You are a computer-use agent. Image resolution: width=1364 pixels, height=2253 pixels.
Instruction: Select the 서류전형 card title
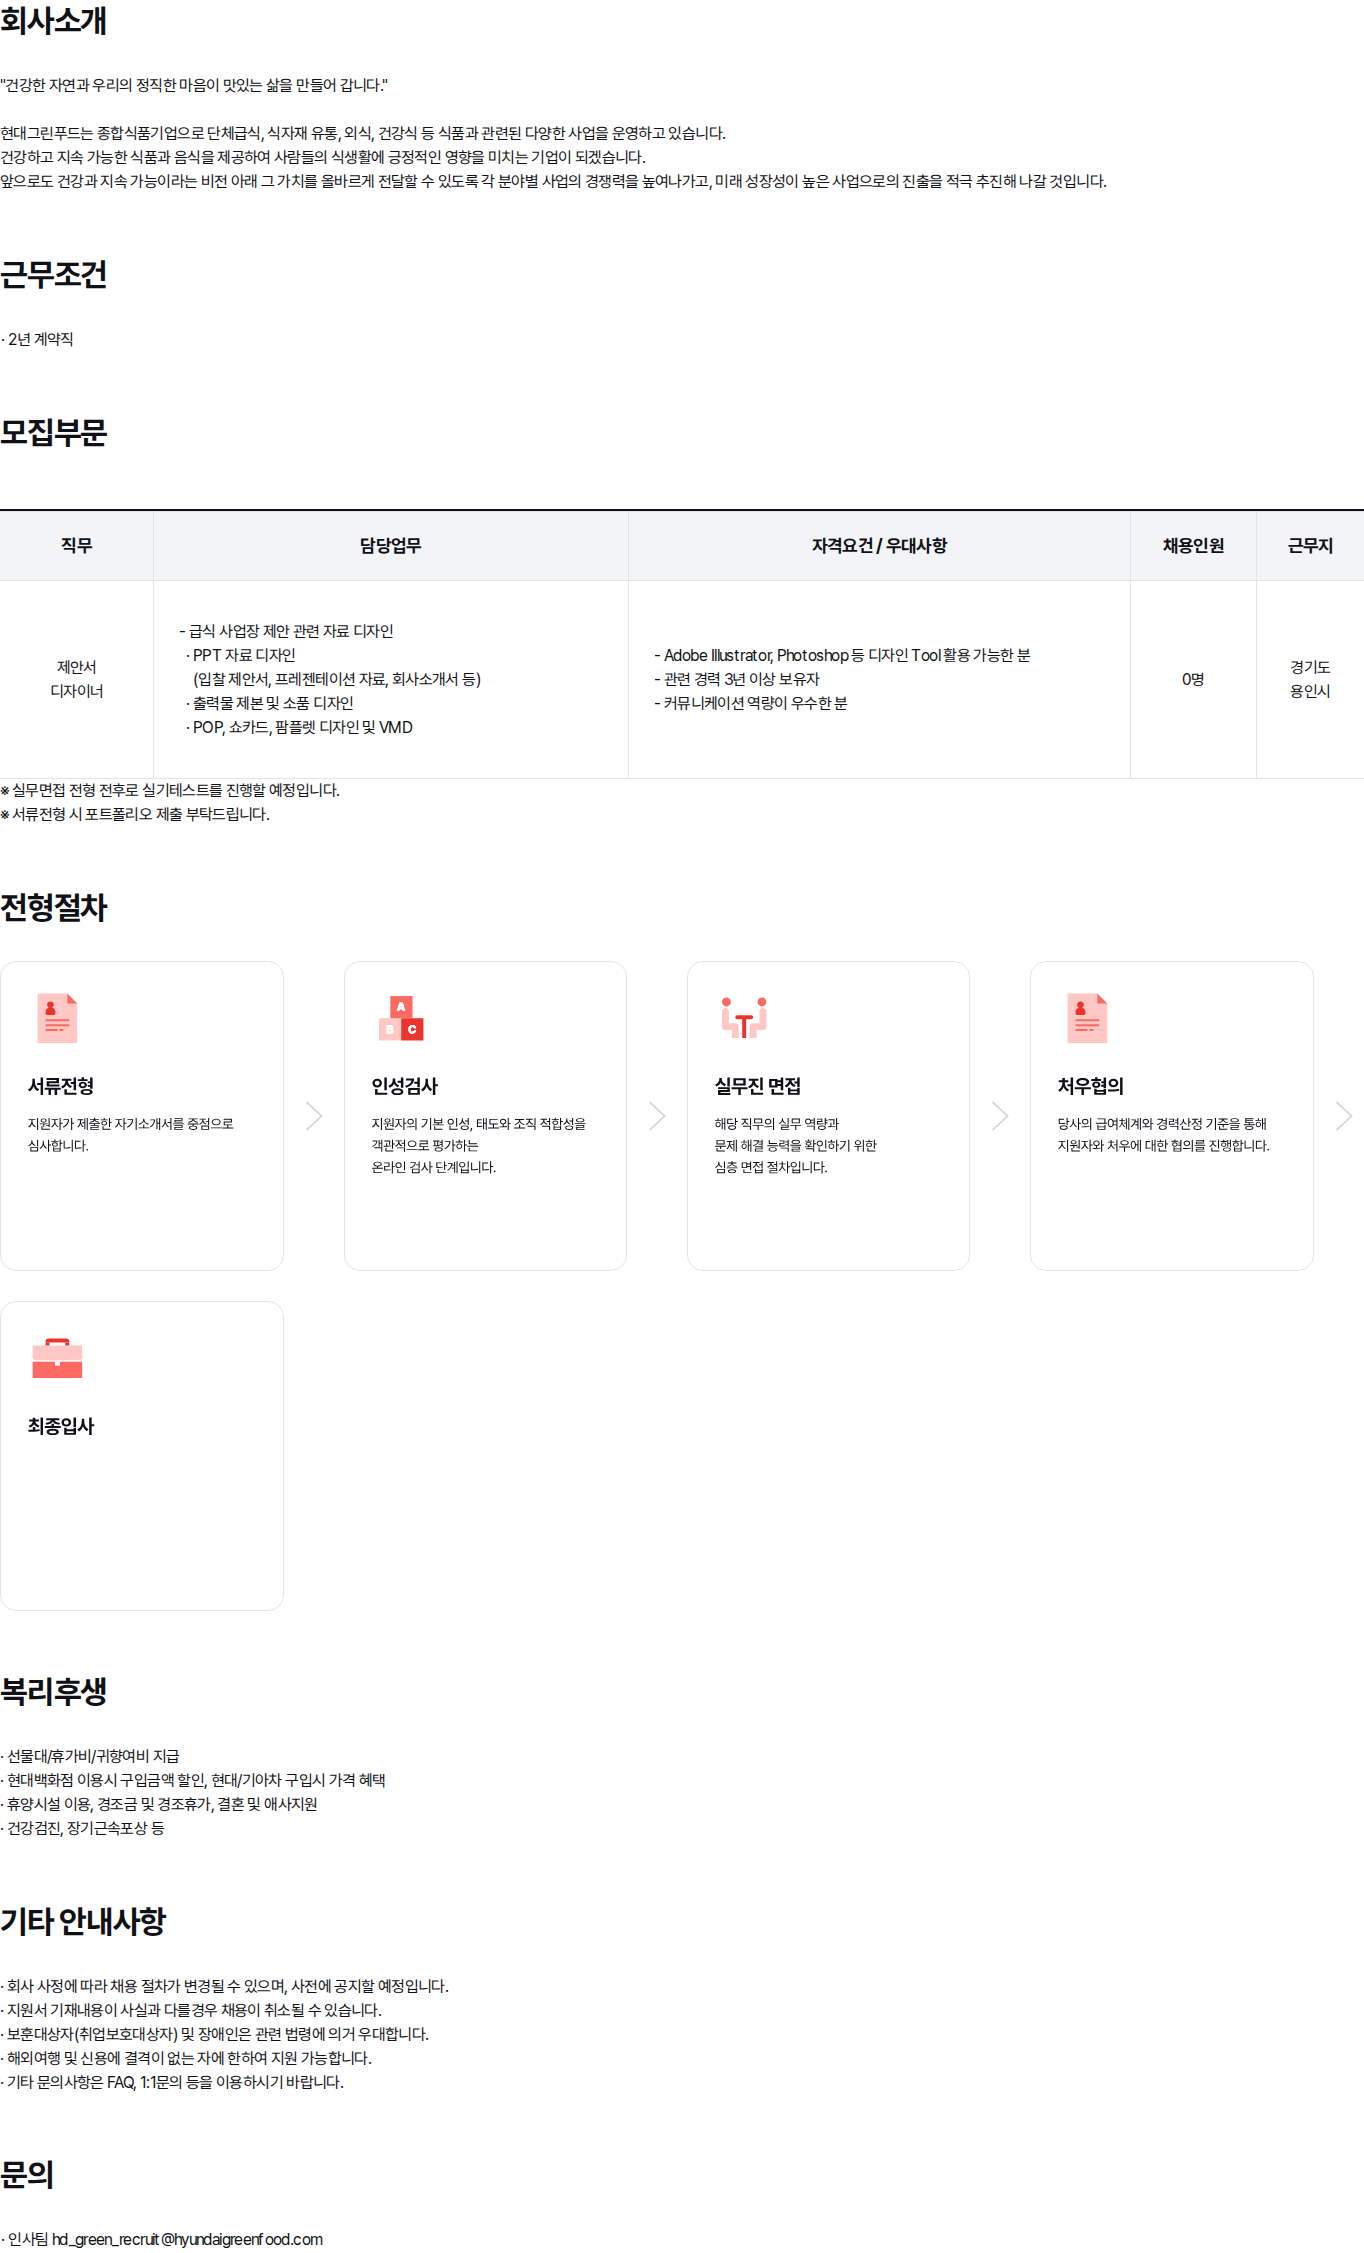pos(61,1086)
